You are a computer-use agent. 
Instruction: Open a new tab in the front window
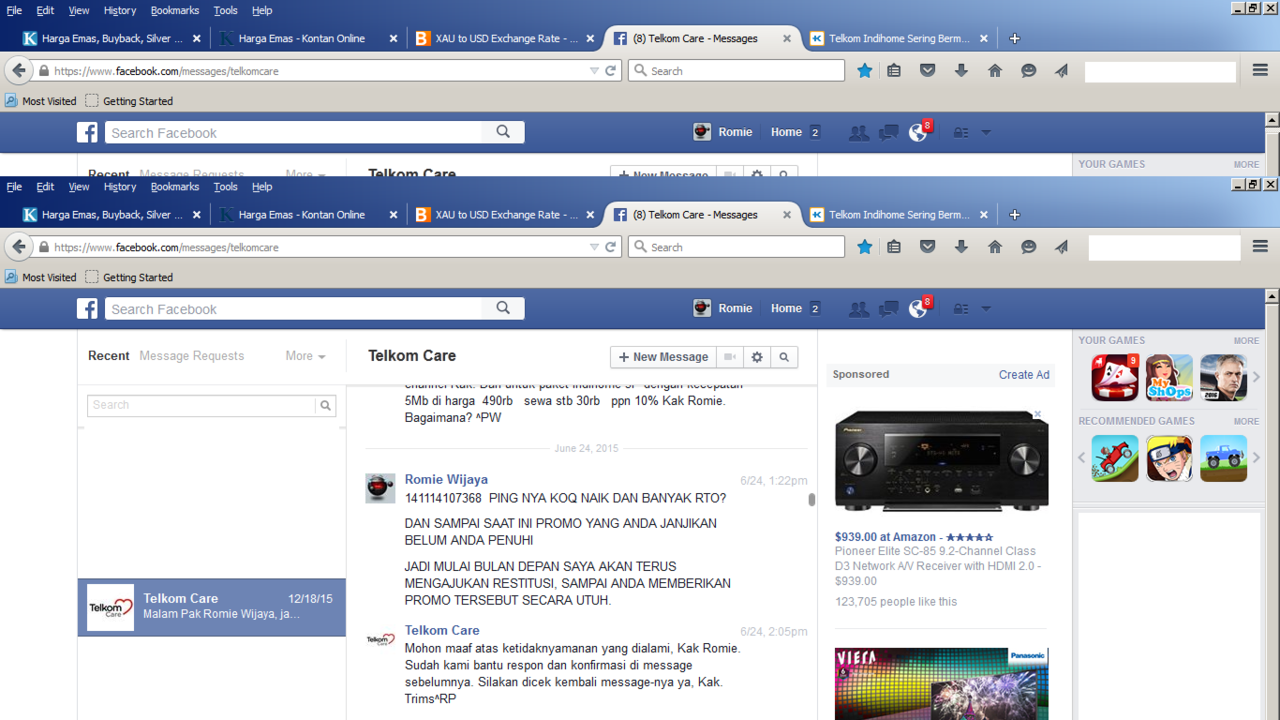coord(1014,215)
